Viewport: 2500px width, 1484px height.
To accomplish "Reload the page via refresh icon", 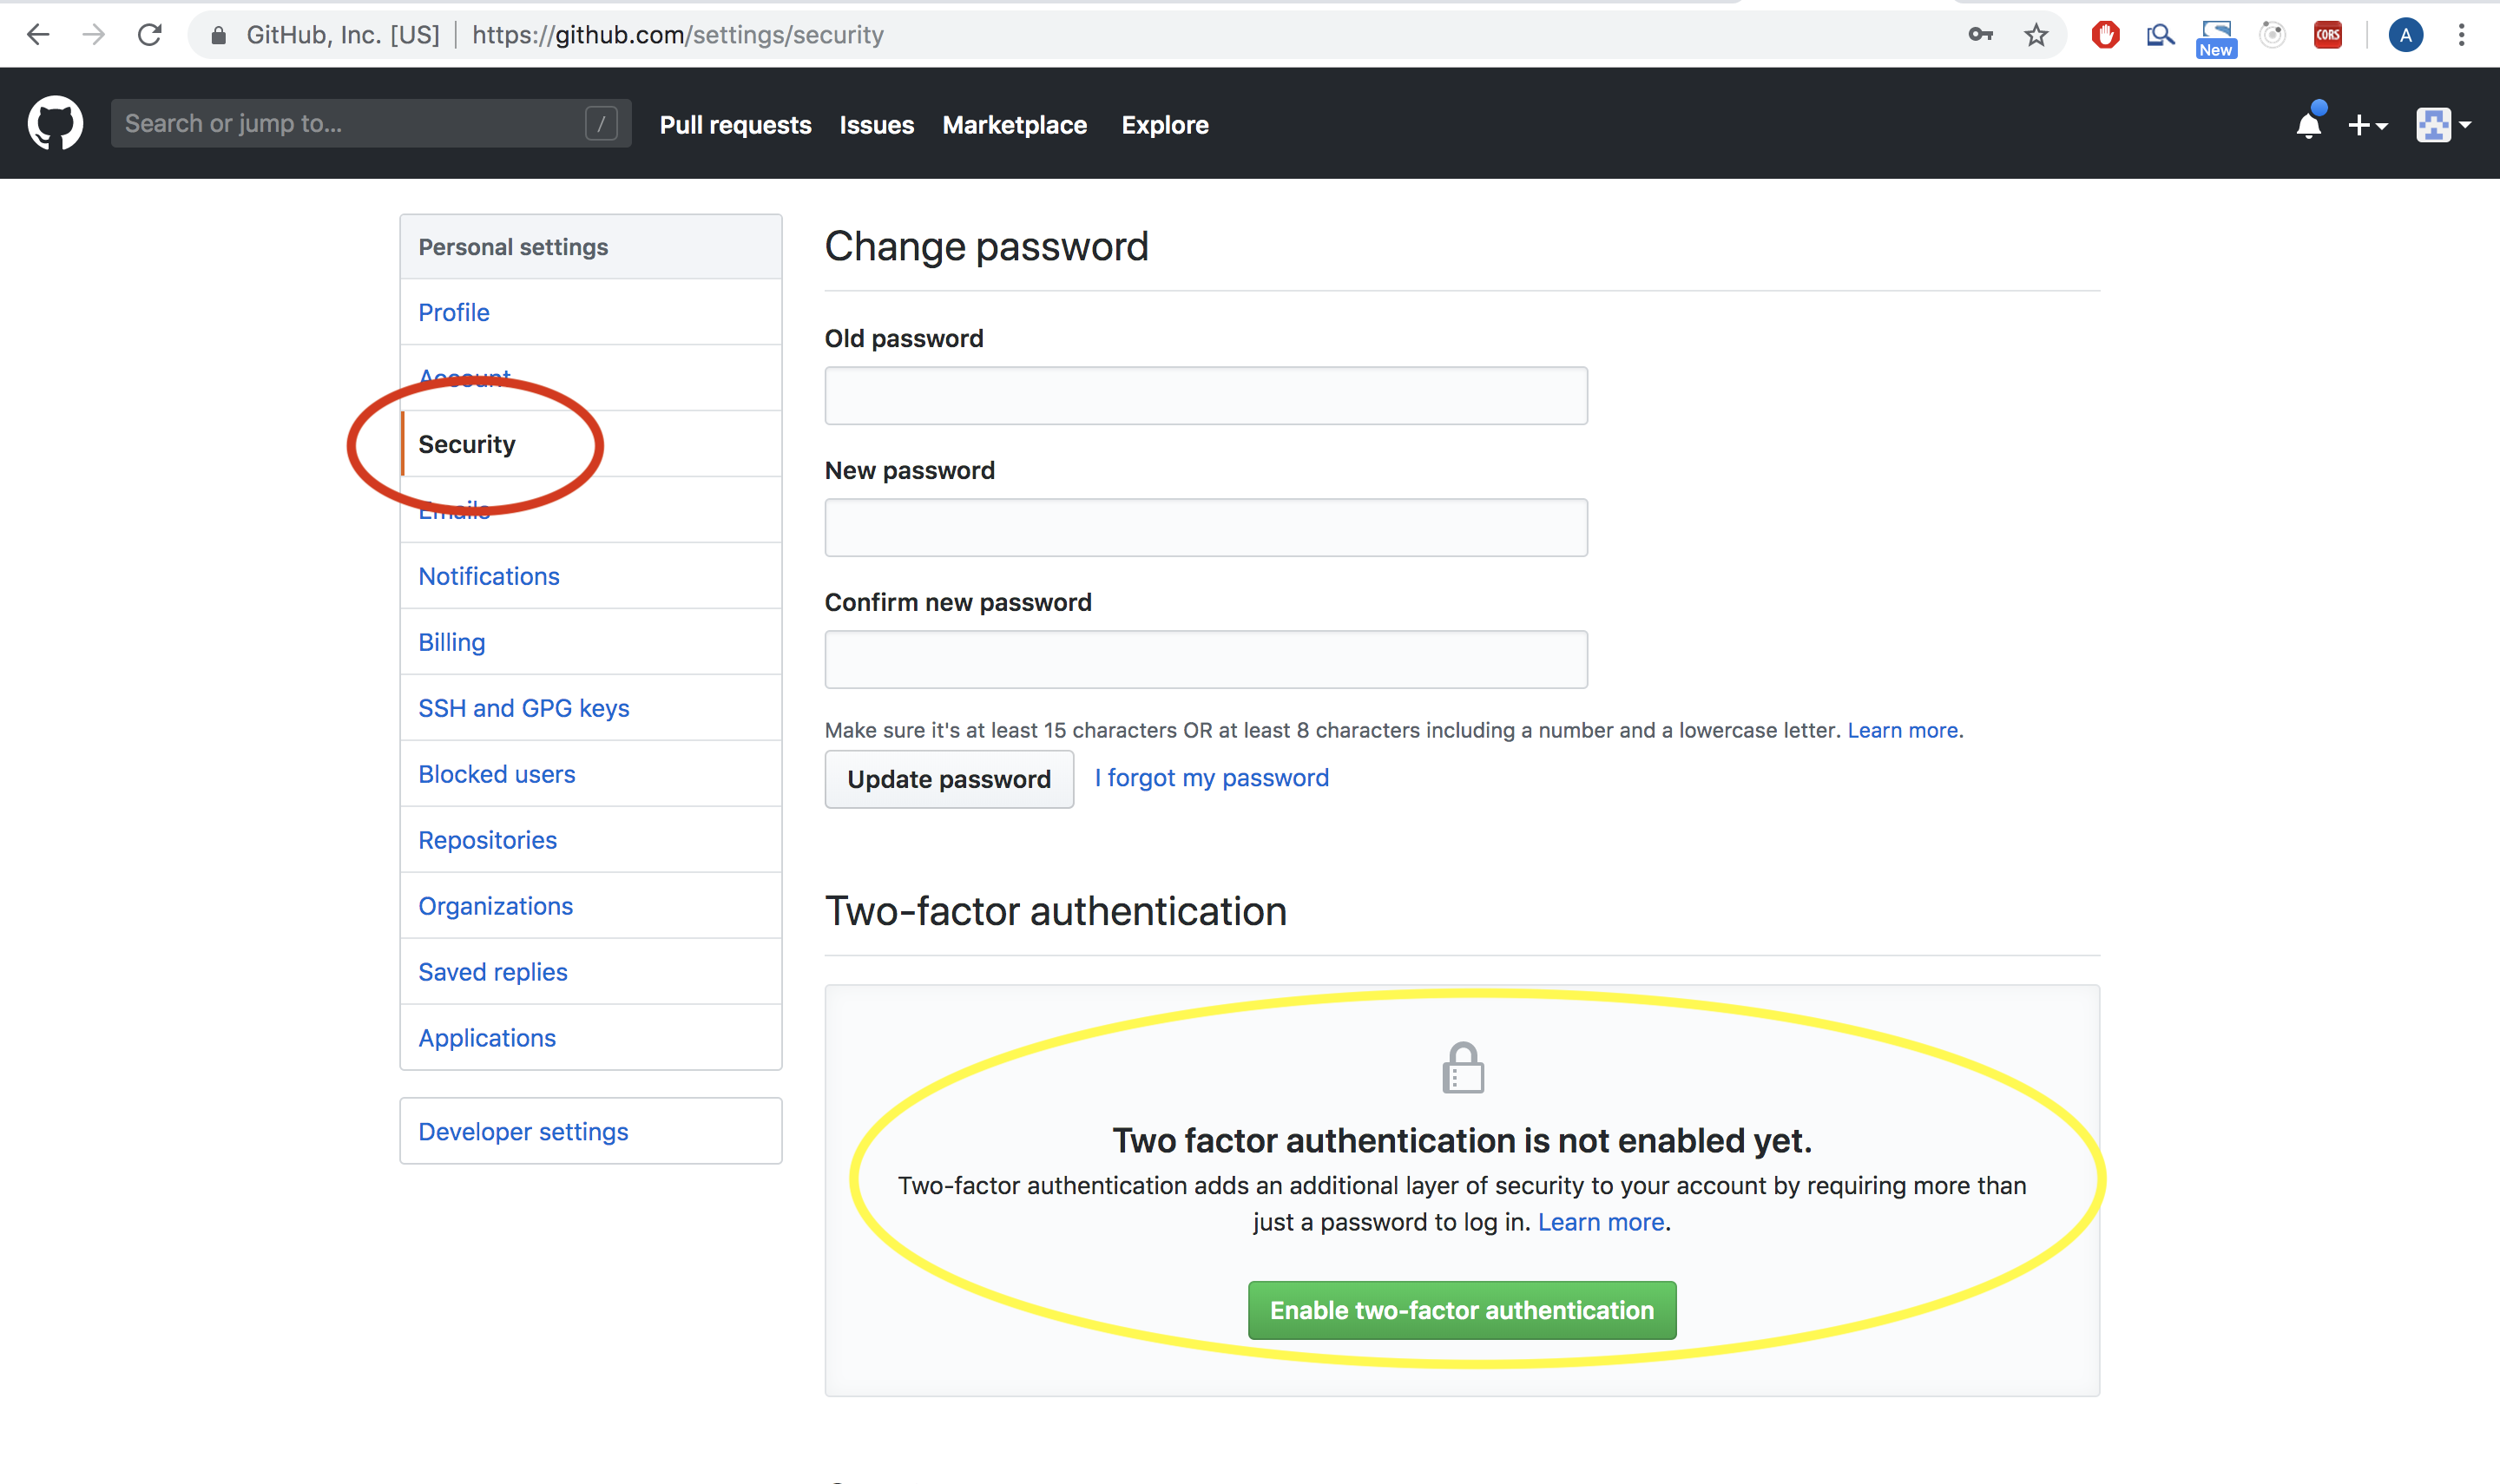I will [150, 34].
